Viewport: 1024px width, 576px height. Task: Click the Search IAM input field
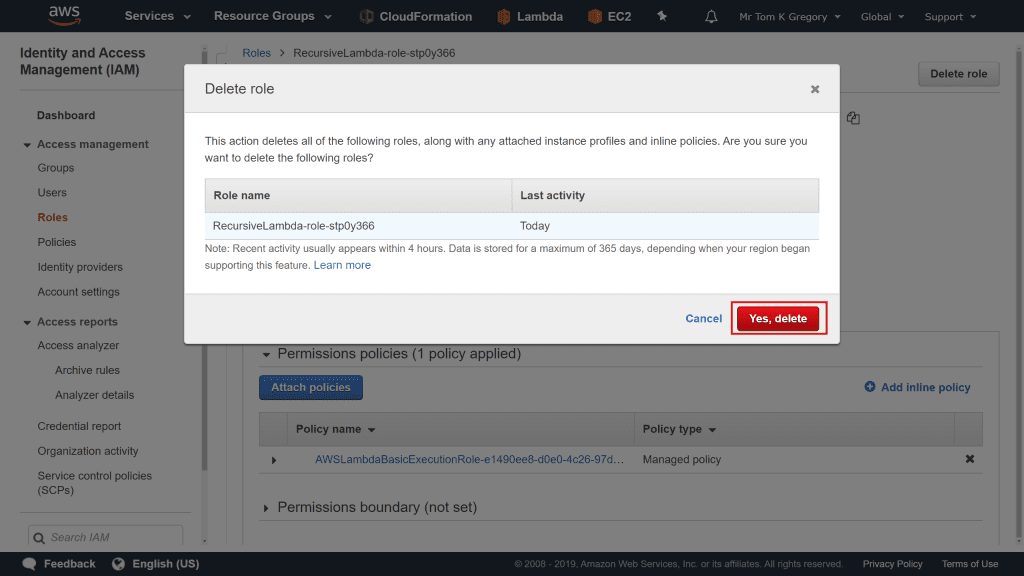pyautogui.click(x=110, y=537)
